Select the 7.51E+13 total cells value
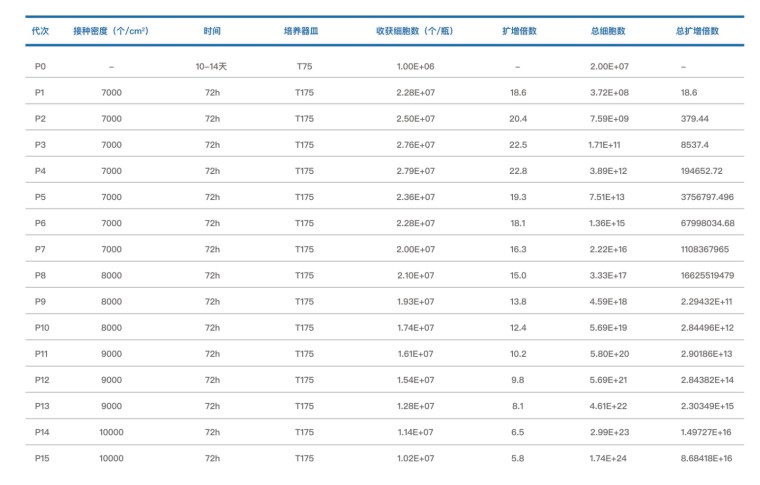The image size is (760, 485). pos(608,197)
